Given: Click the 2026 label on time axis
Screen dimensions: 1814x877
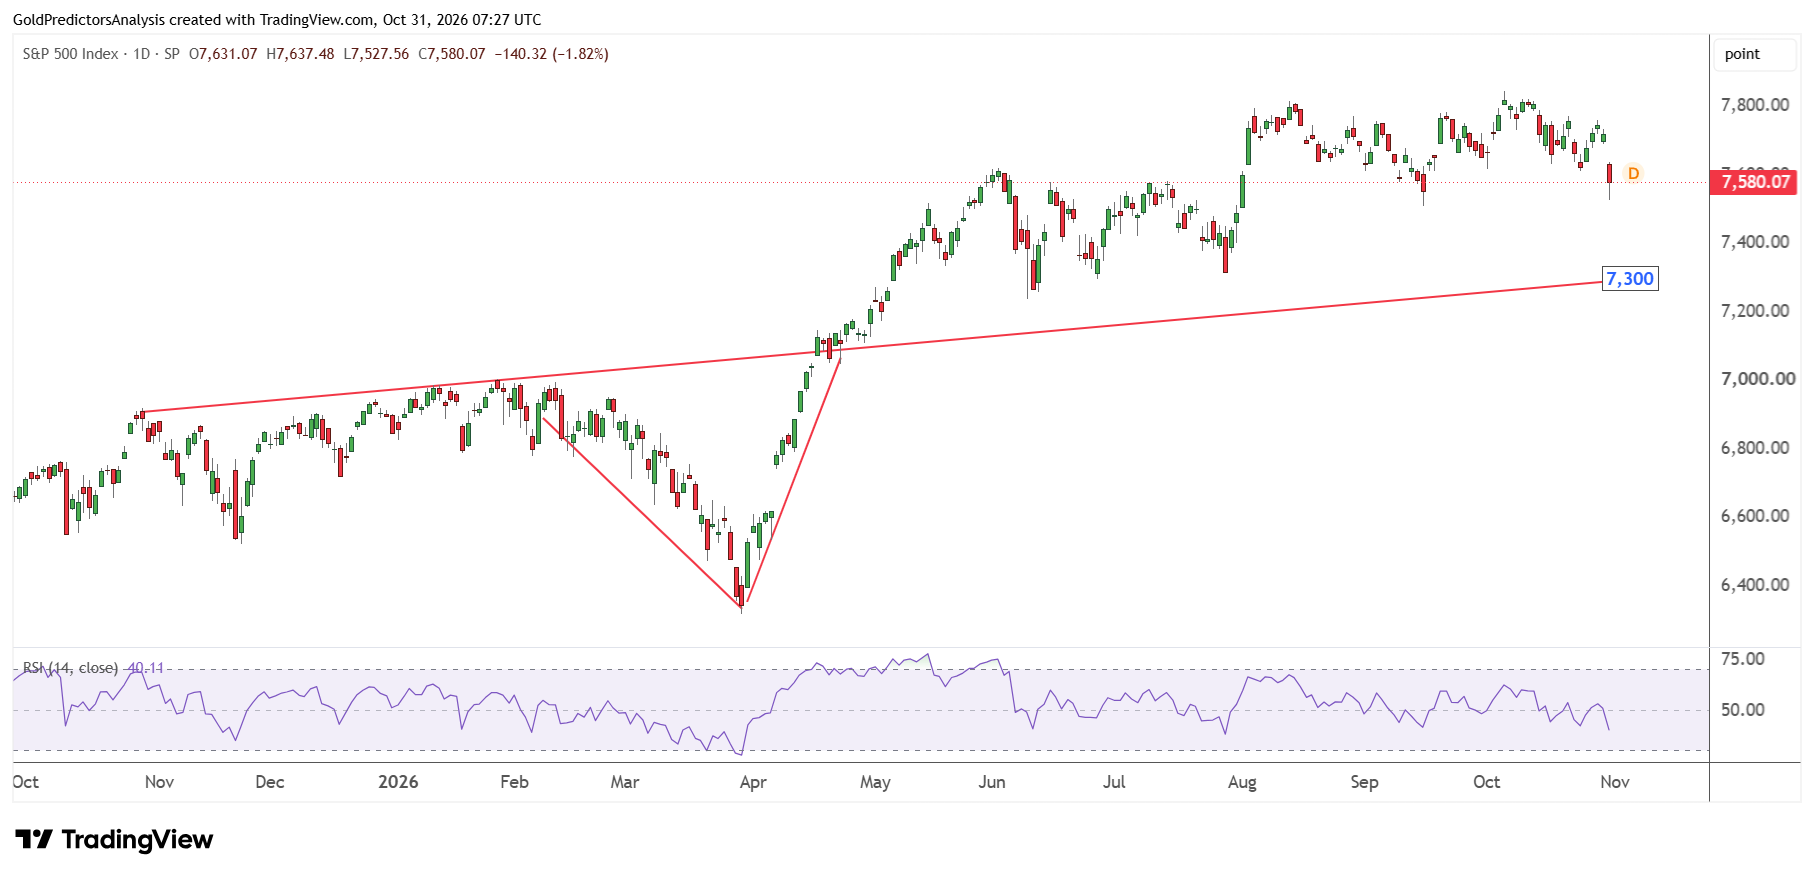Looking at the screenshot, I should tap(398, 782).
